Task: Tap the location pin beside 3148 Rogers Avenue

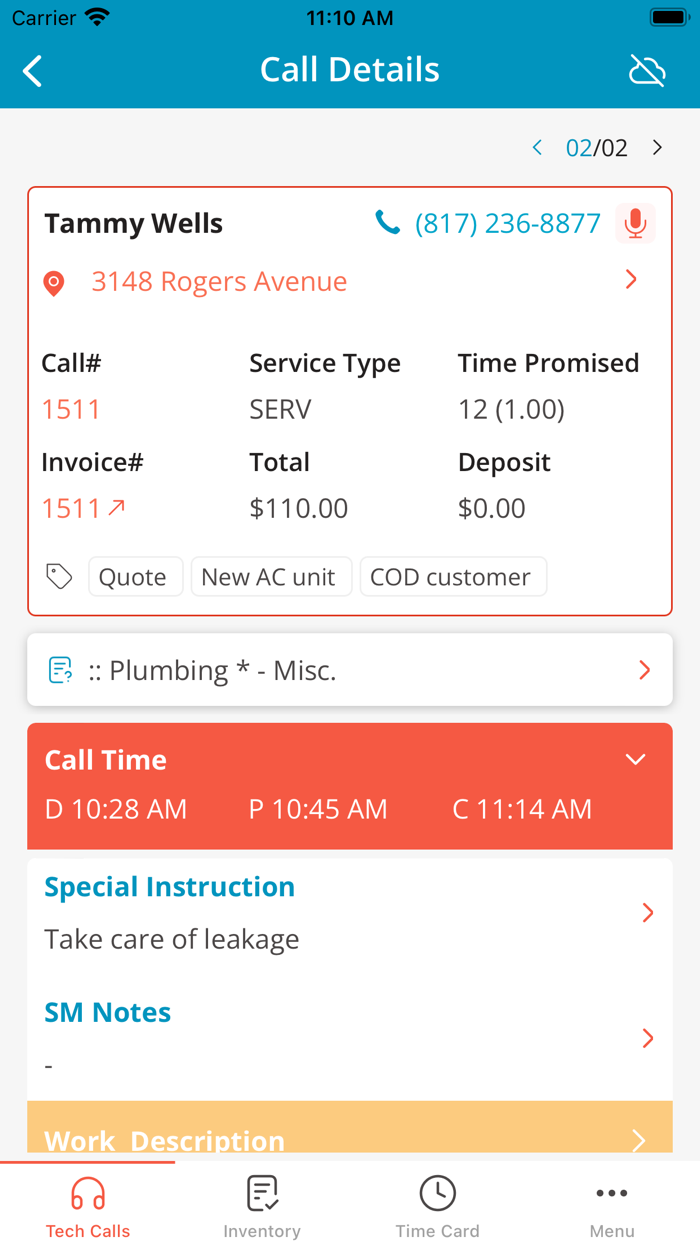Action: (x=55, y=282)
